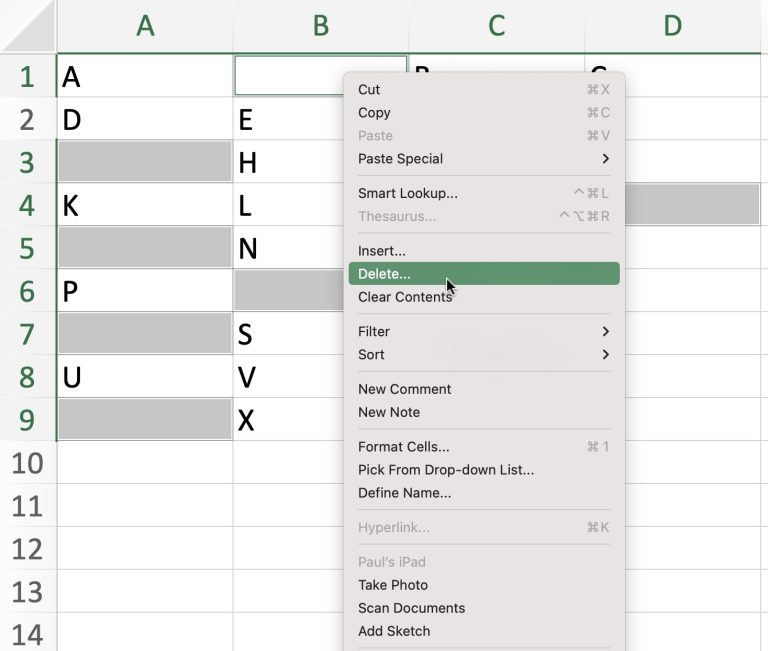This screenshot has width=768, height=651.
Task: Choose Insert... from the context menu
Action: pyautogui.click(x=382, y=251)
